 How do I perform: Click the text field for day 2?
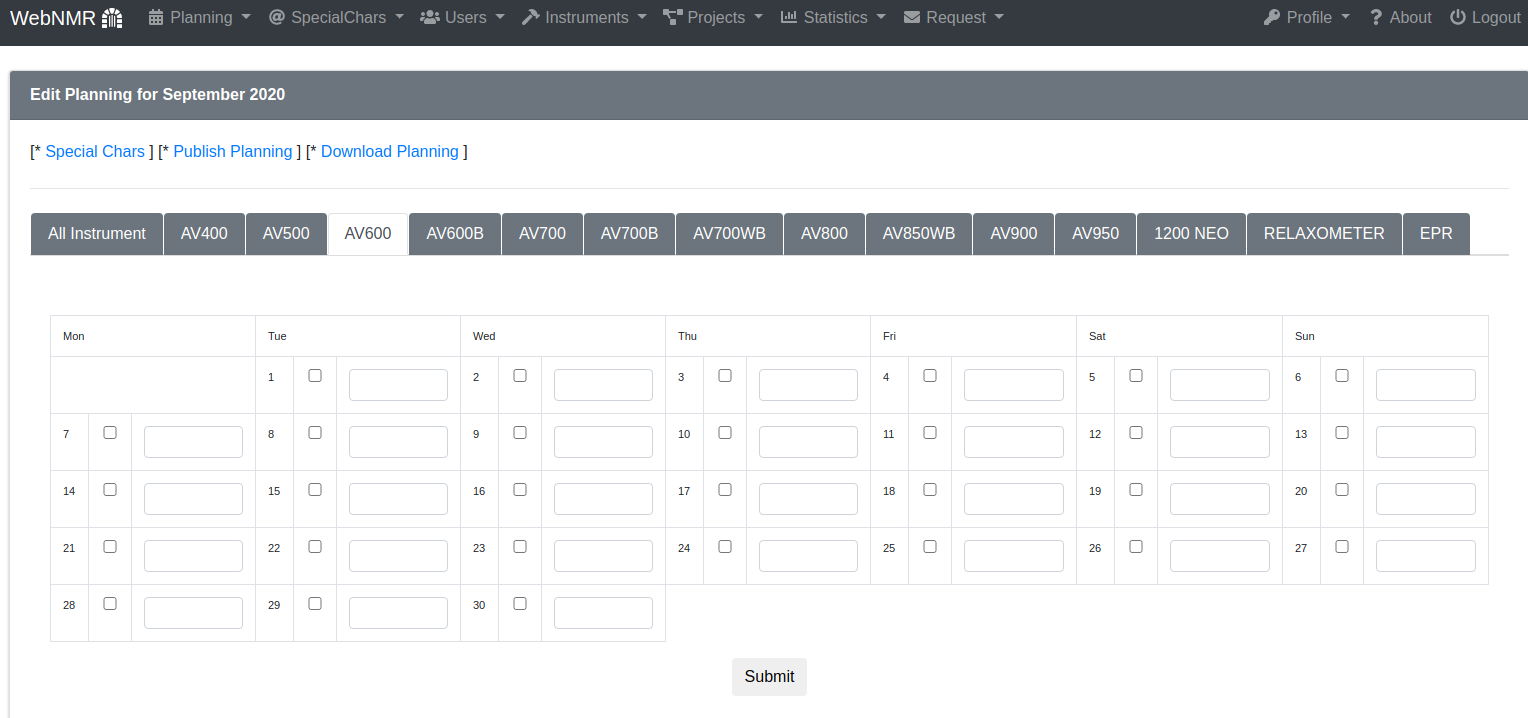[x=603, y=385]
